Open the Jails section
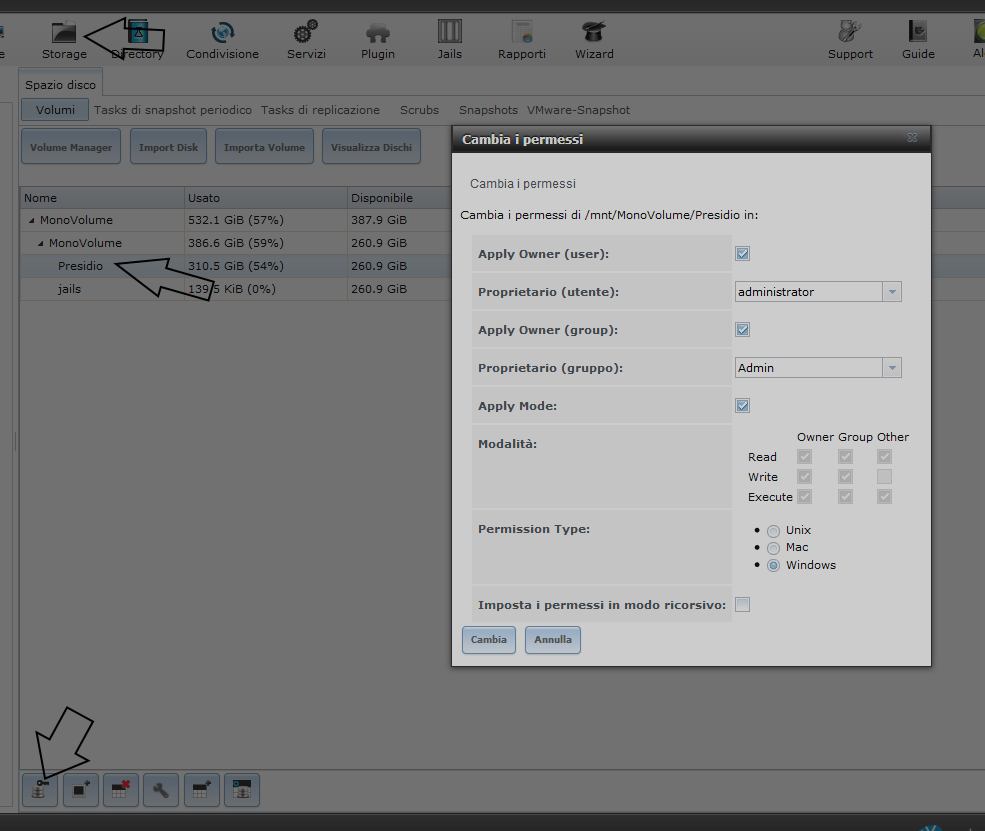985x831 pixels. (x=450, y=40)
